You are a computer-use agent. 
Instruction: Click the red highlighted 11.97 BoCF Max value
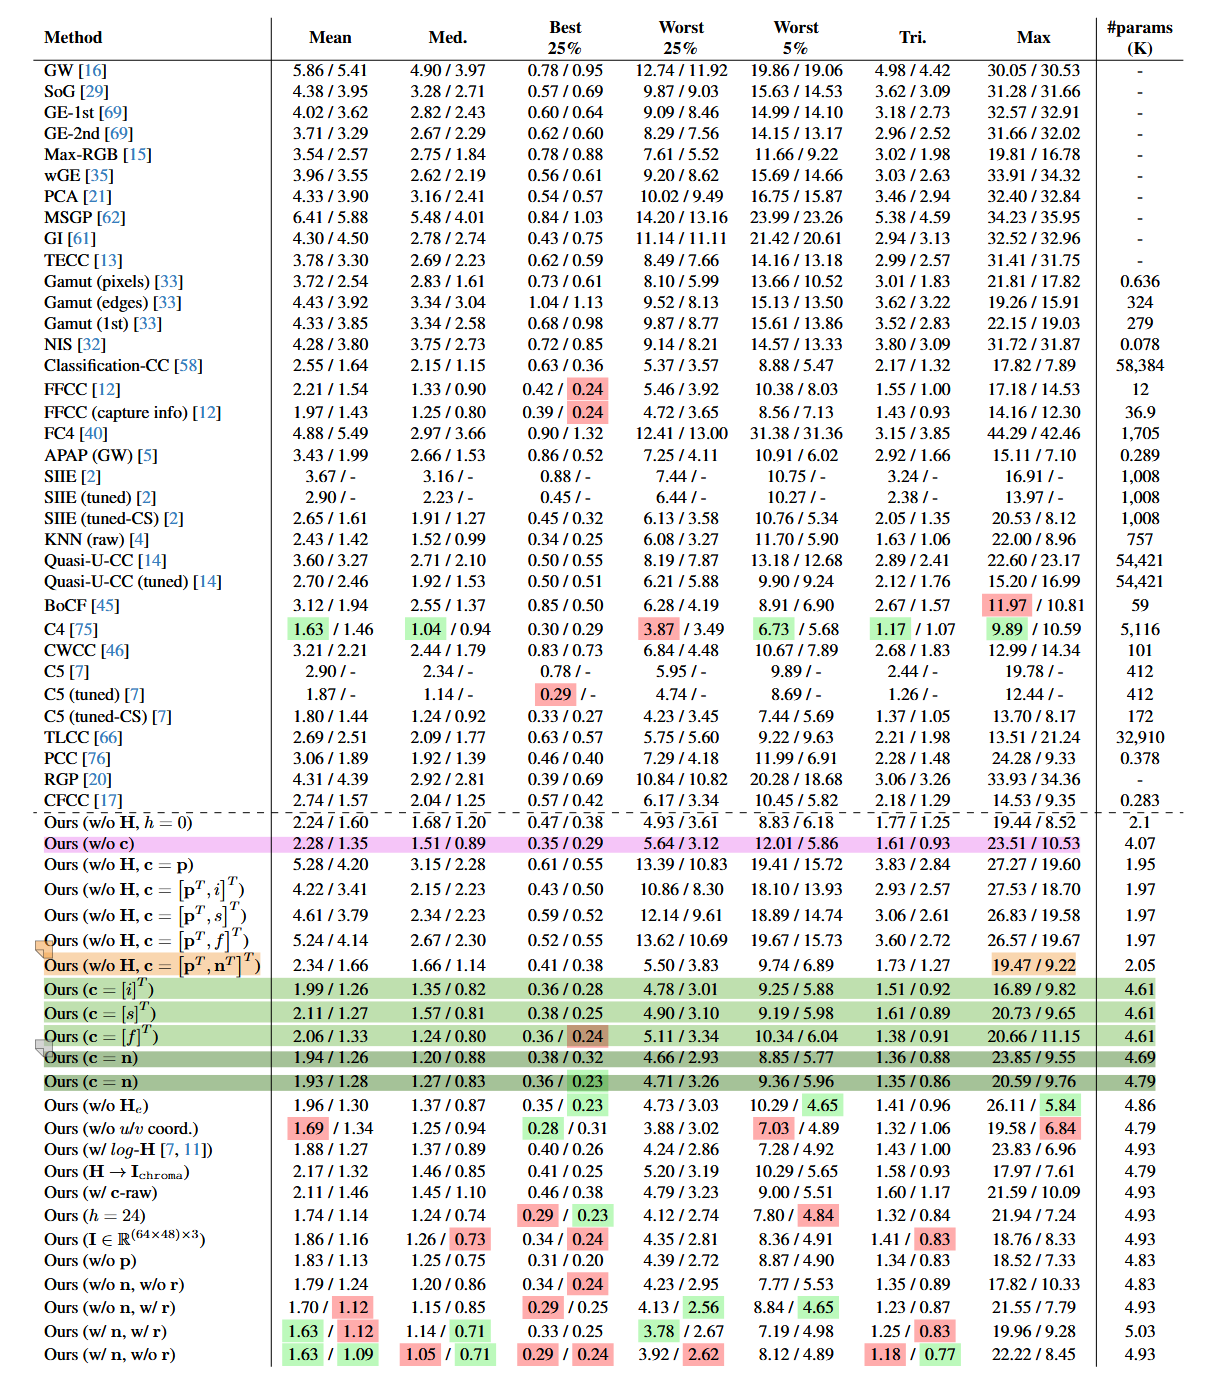pyautogui.click(x=1007, y=605)
